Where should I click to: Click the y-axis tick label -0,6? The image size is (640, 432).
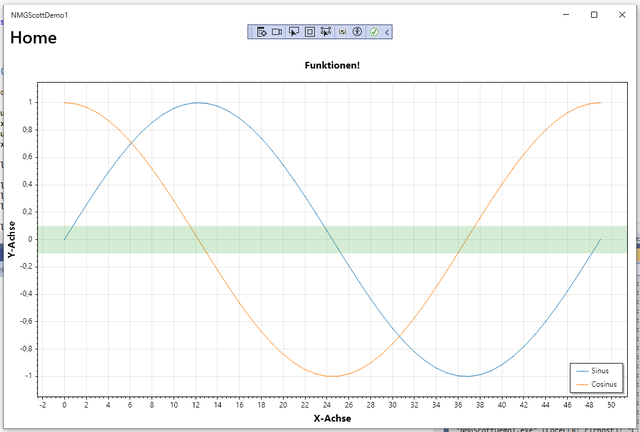[x=26, y=321]
